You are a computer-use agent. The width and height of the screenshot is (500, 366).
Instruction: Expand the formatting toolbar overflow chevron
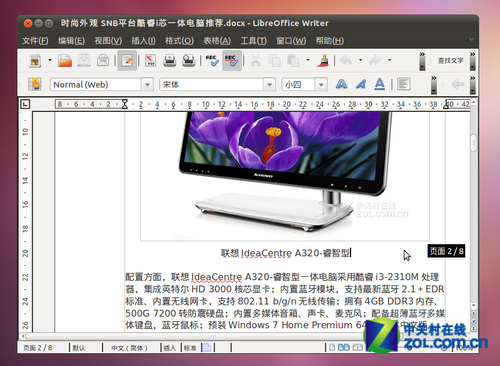(x=434, y=85)
